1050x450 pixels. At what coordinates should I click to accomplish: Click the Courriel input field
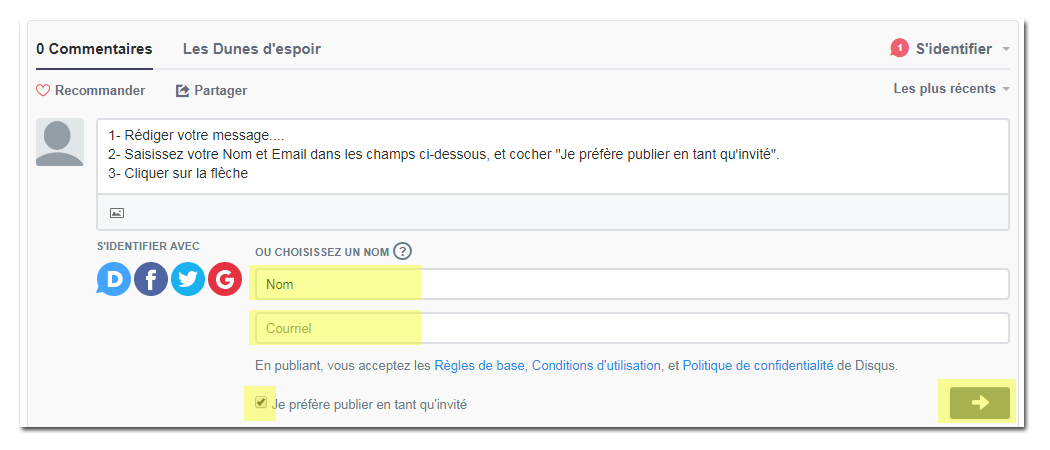631,329
